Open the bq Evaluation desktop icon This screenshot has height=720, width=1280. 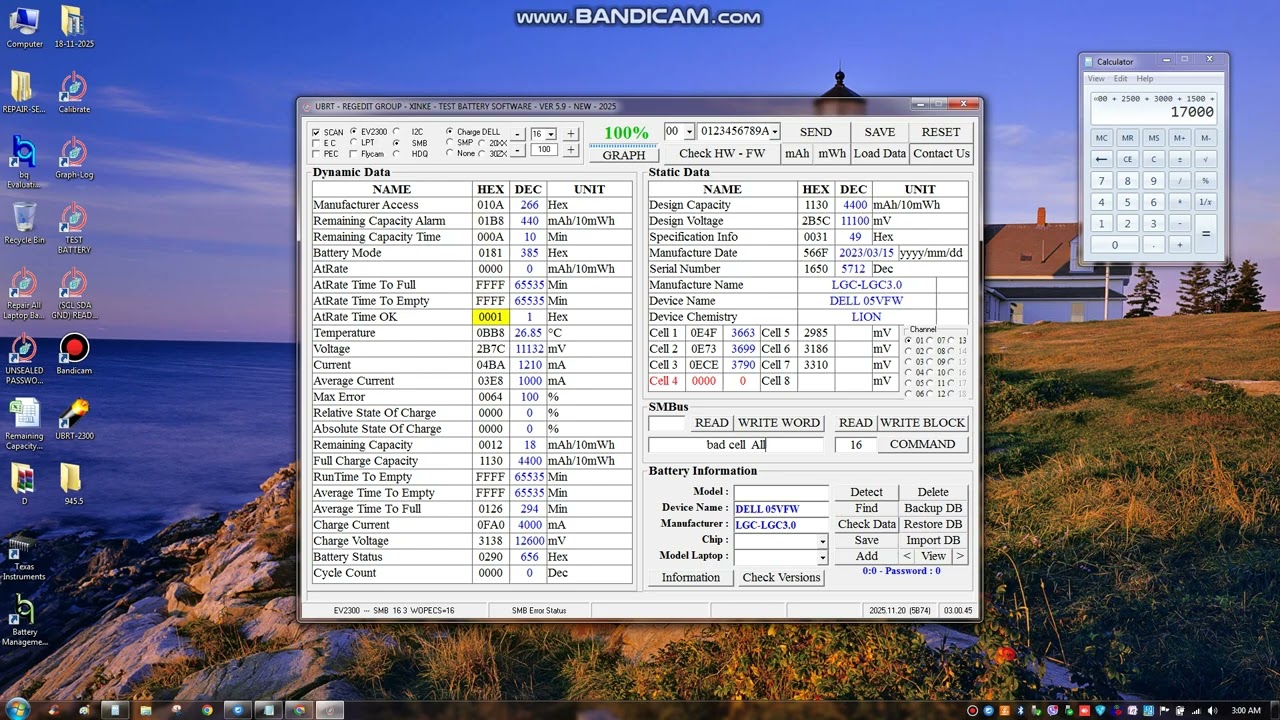24,162
